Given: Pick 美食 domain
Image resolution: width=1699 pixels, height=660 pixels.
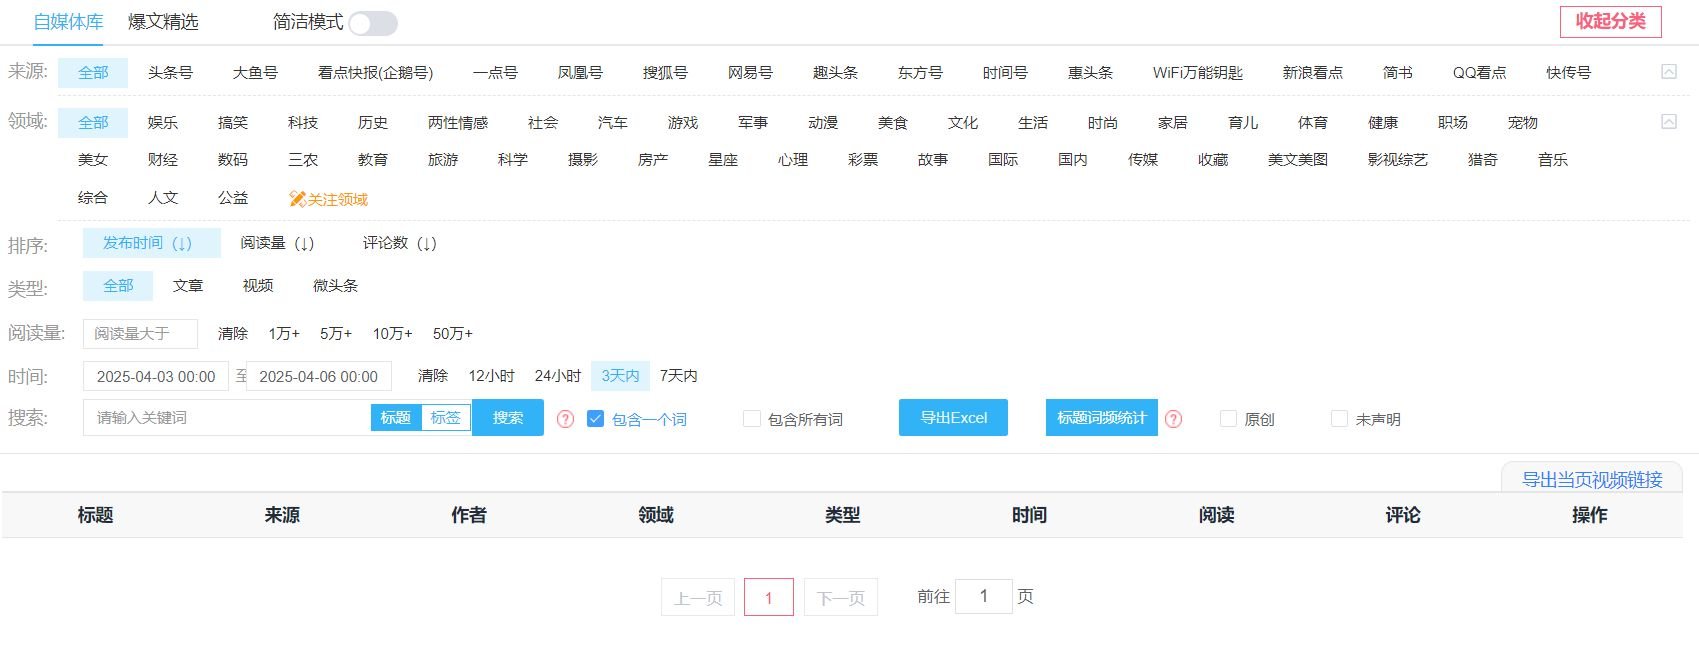Looking at the screenshot, I should [892, 122].
